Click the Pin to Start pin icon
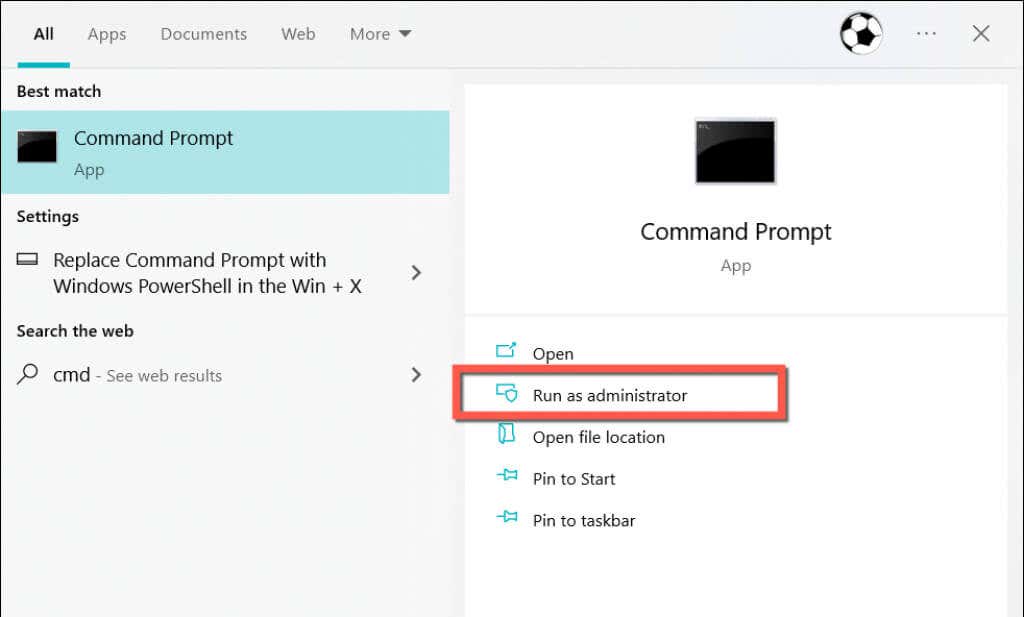 pyautogui.click(x=507, y=478)
